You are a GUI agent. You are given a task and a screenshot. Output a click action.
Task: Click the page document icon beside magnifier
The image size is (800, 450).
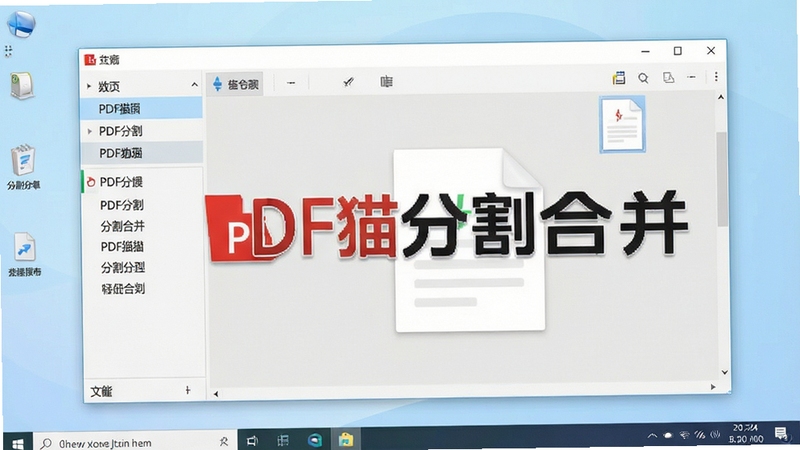click(x=668, y=78)
